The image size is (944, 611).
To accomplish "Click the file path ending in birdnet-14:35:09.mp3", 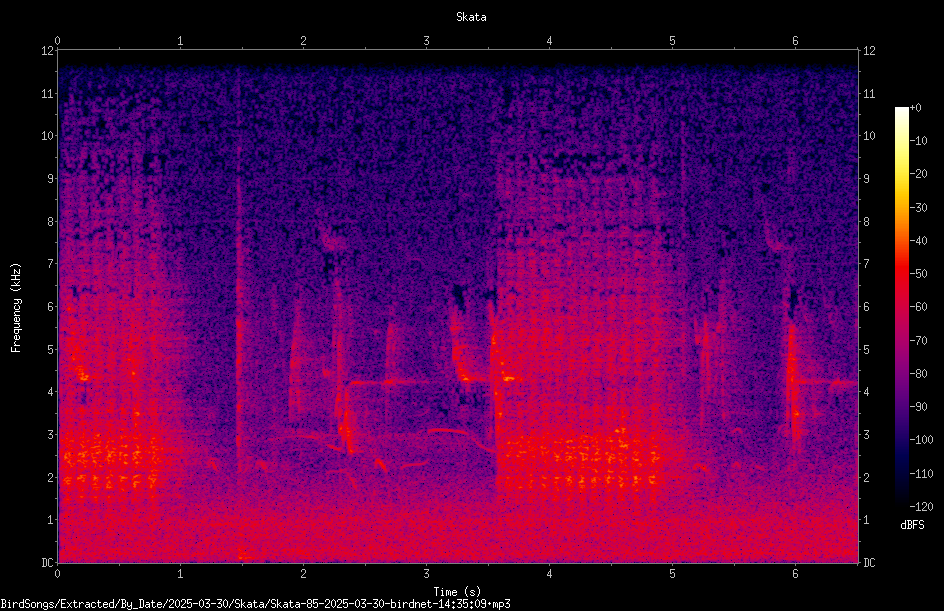I will 255,604.
